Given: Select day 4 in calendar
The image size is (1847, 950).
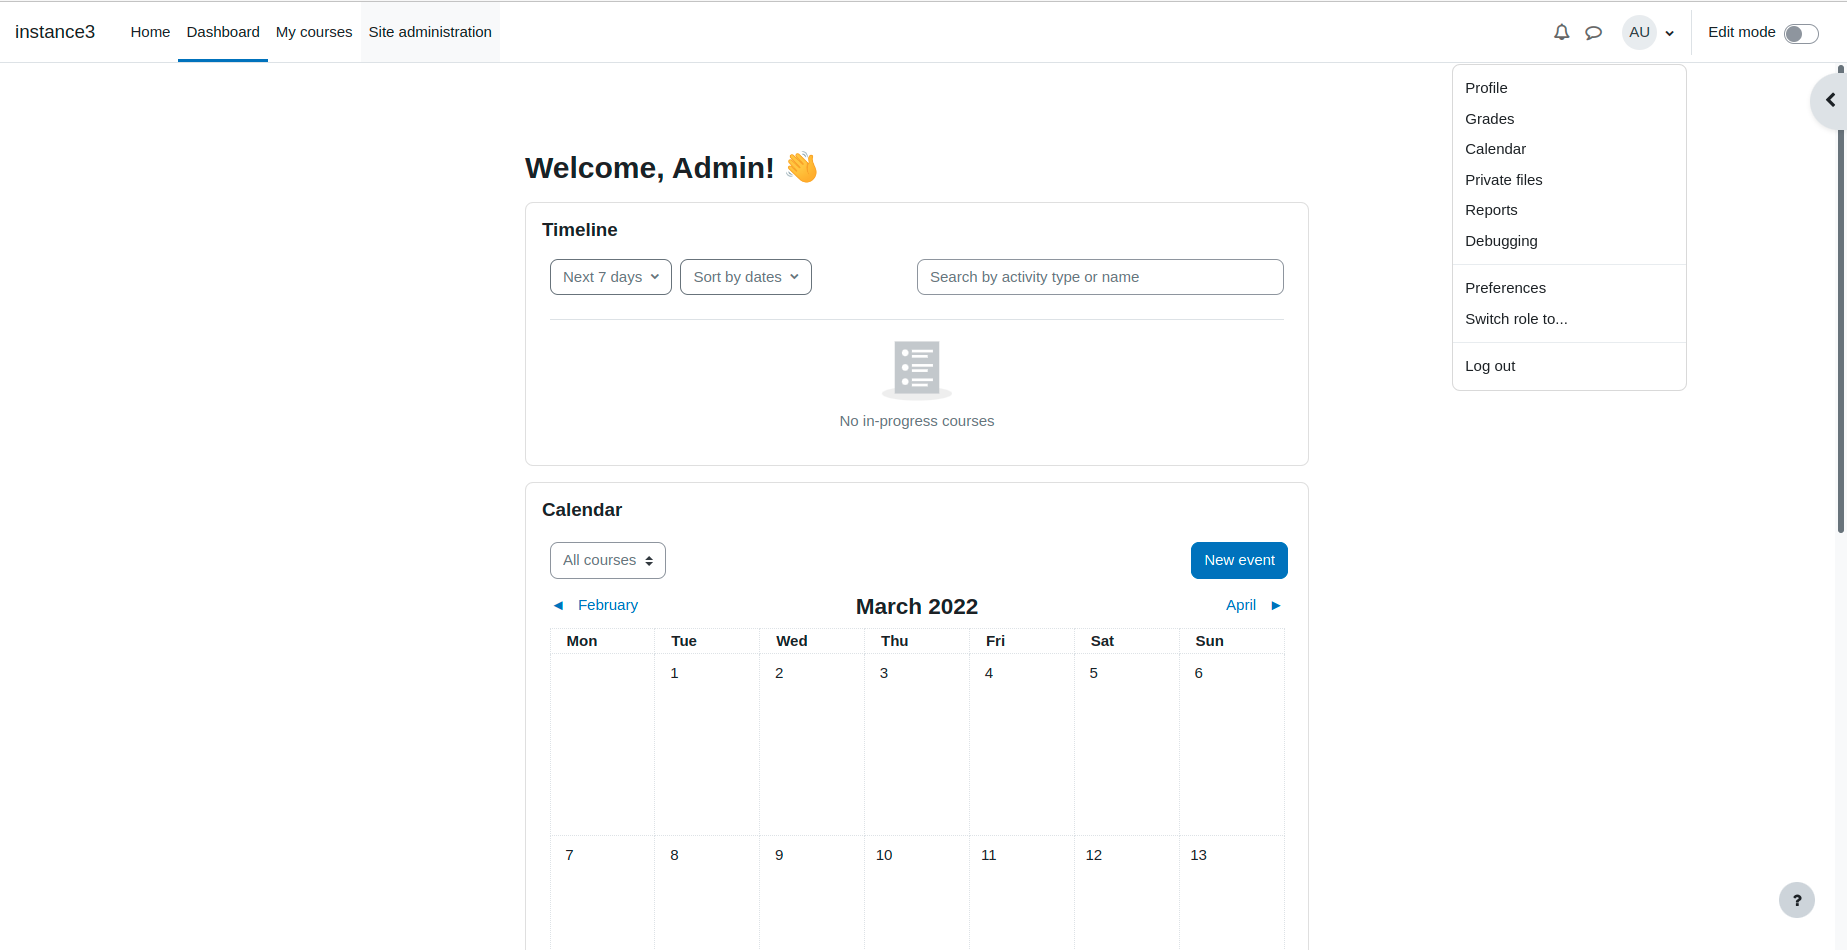Looking at the screenshot, I should point(989,673).
